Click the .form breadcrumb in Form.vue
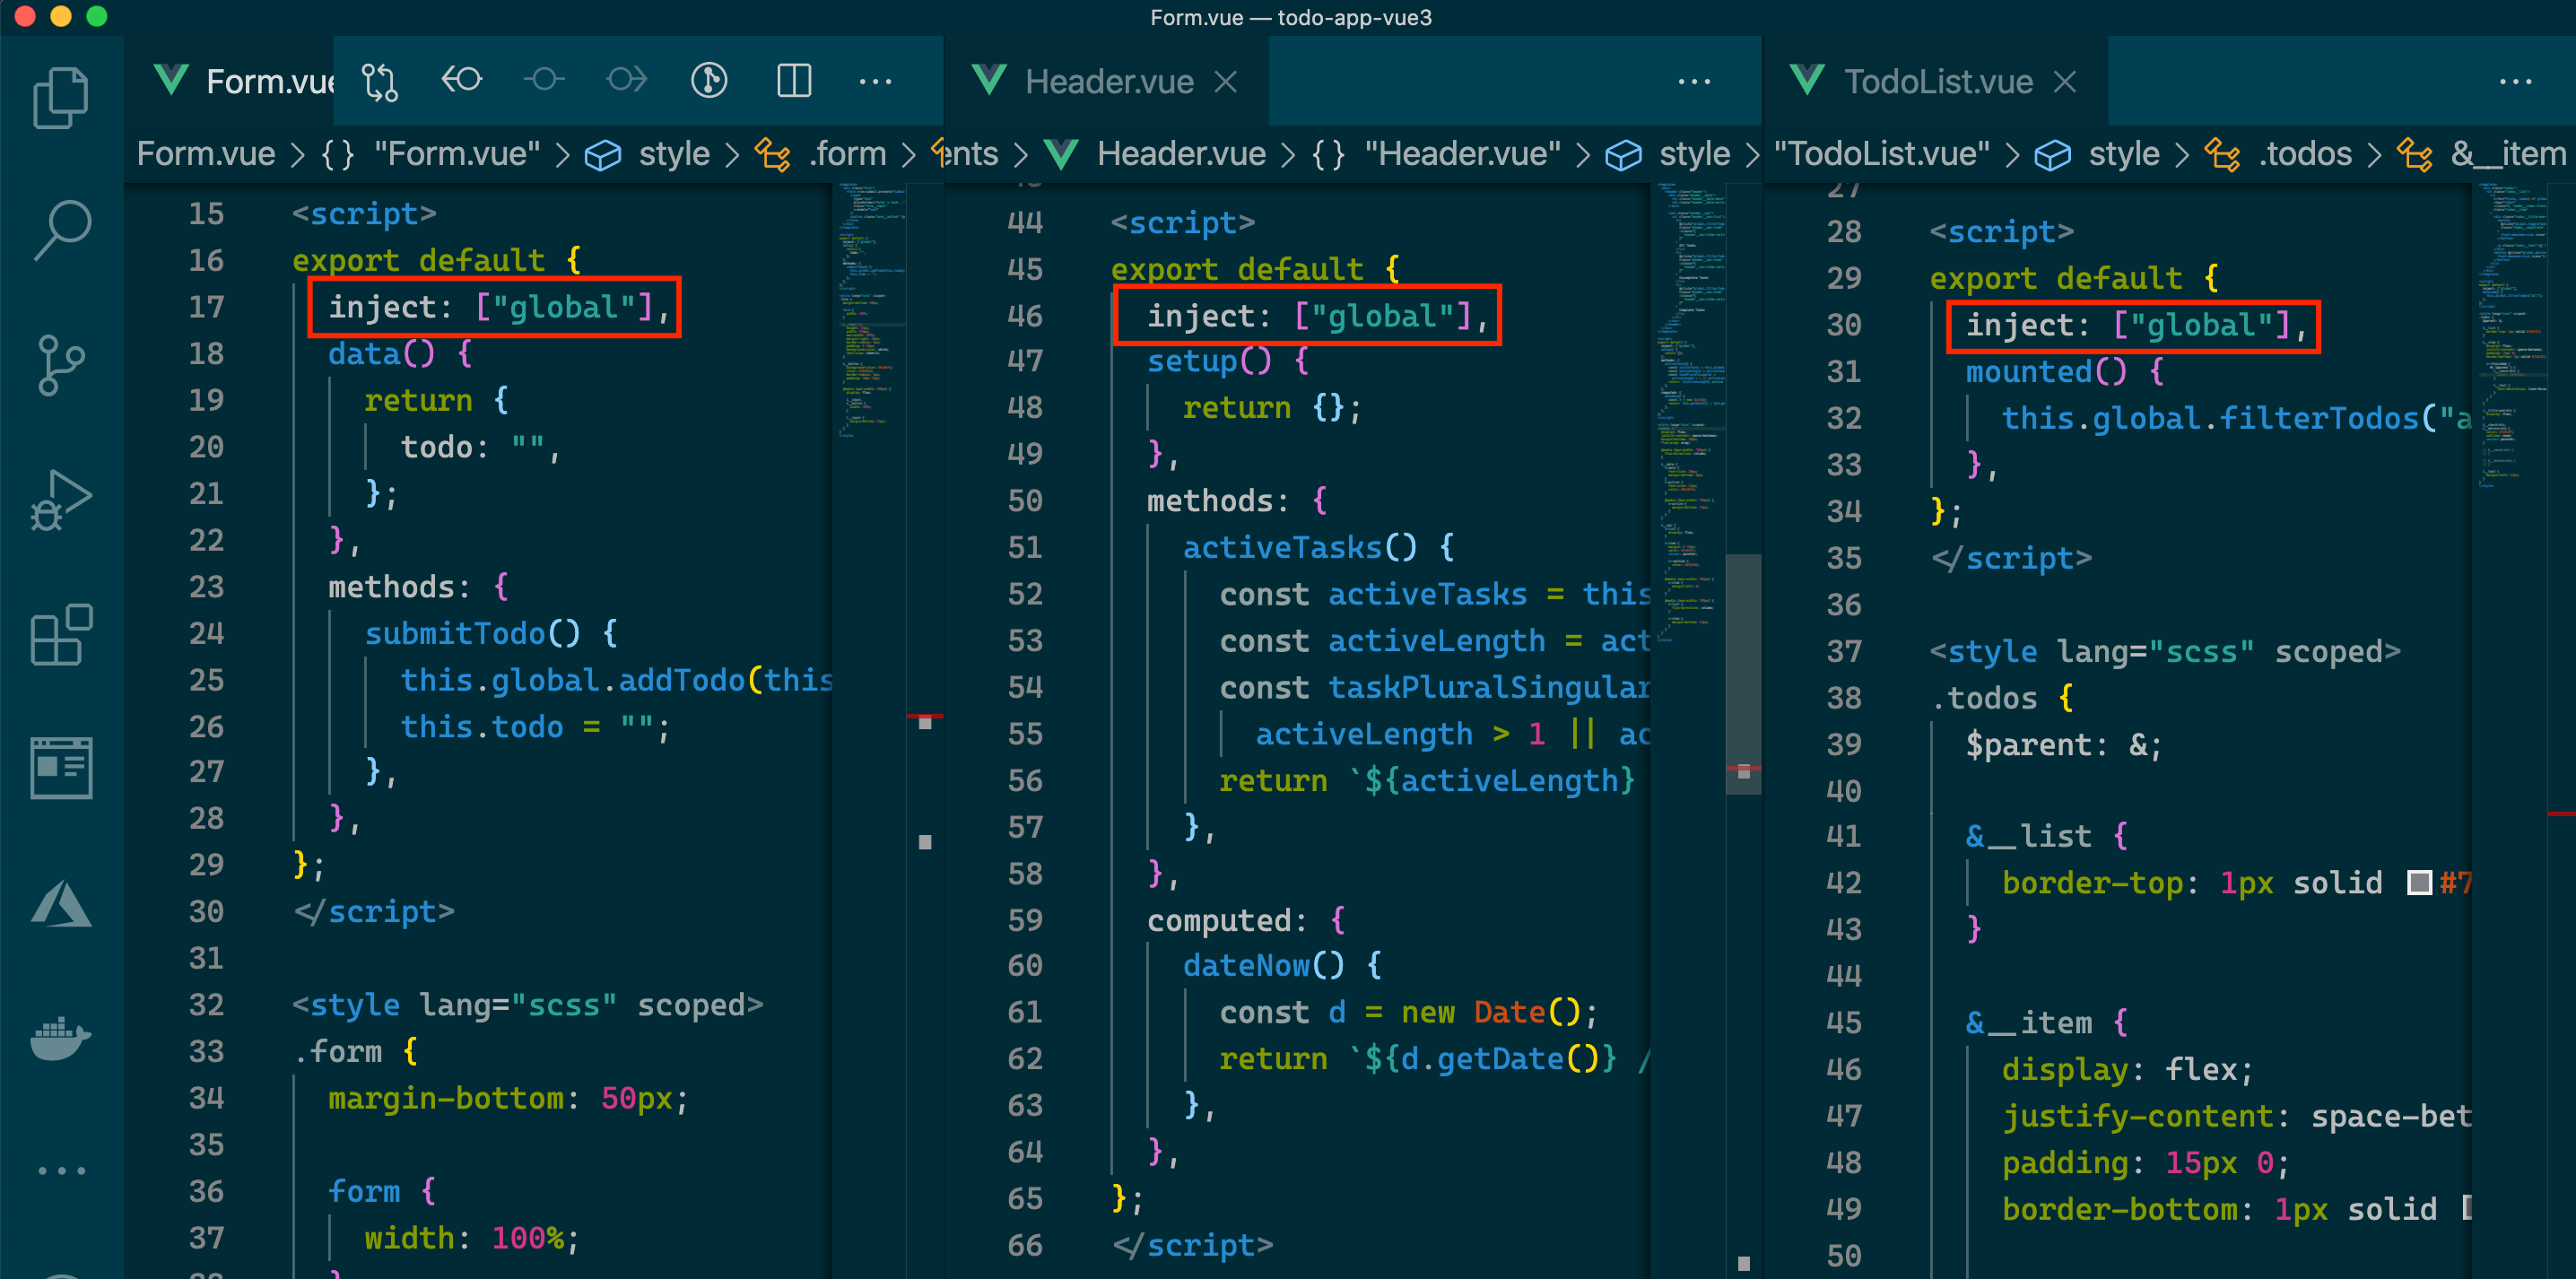 (847, 154)
